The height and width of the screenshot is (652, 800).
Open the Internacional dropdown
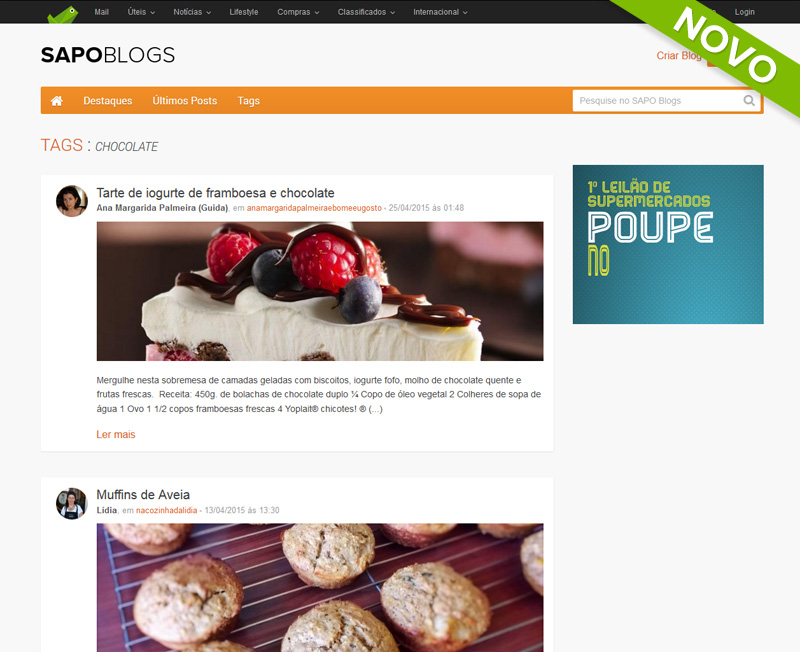[440, 12]
